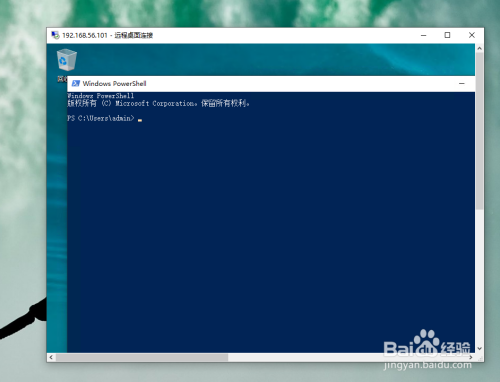
Task: Click the horizontal scrollbar right arrow
Action: click(471, 357)
